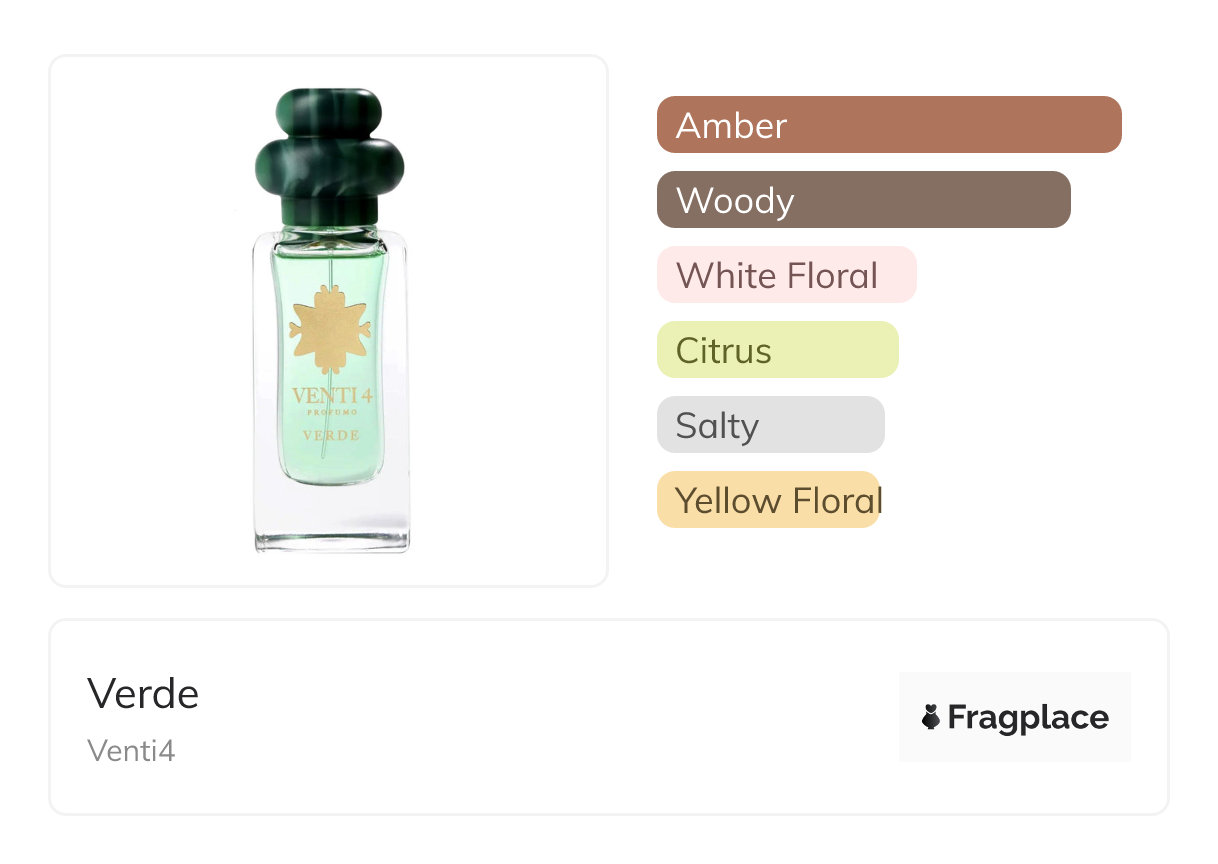Click the green liquid below VERDE label

coord(330,465)
